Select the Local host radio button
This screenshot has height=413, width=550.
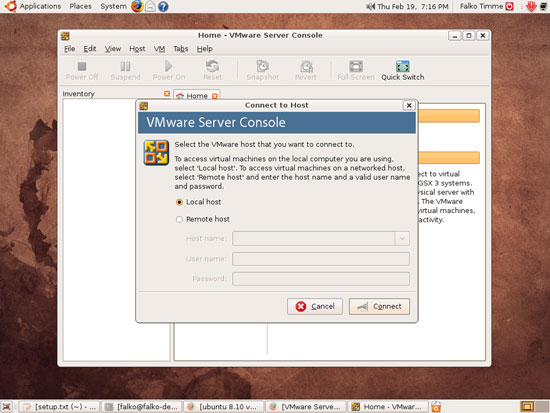click(x=179, y=202)
